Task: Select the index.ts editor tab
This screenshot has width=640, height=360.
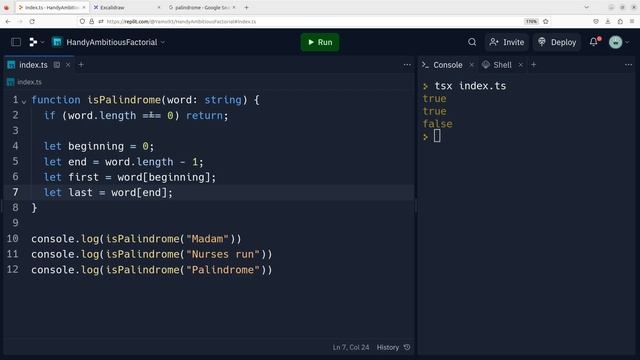Action: (33, 65)
